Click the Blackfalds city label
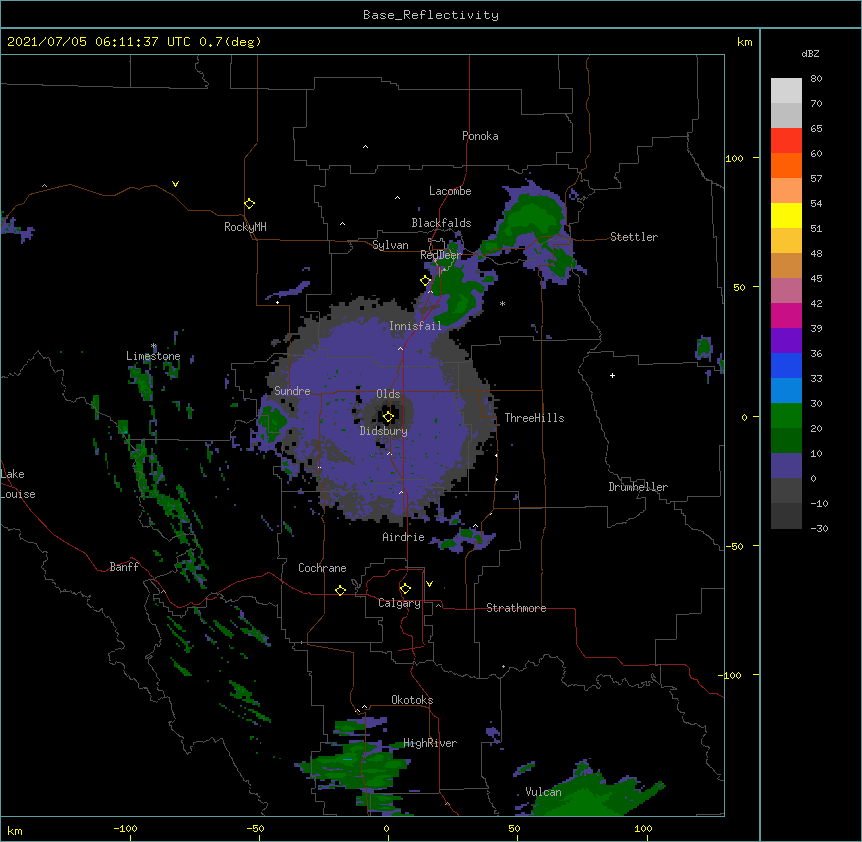This screenshot has width=862, height=842. (x=441, y=223)
